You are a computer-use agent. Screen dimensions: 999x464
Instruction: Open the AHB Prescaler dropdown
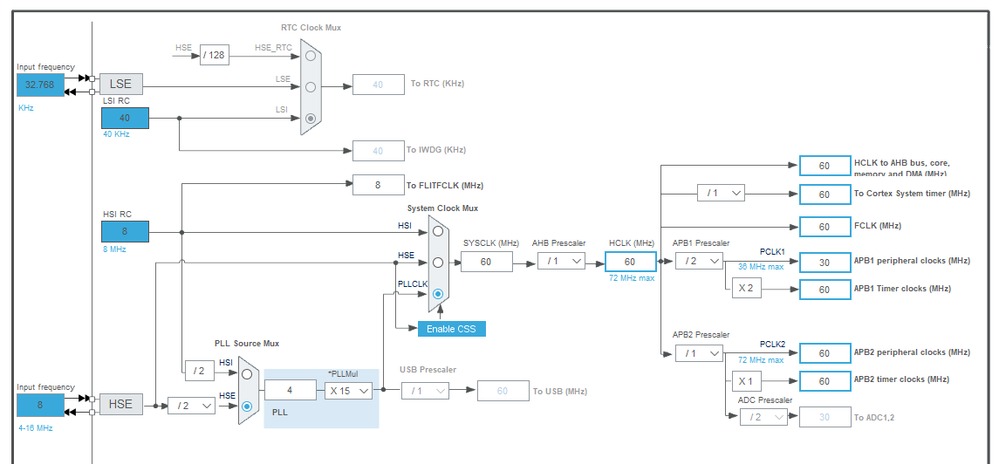click(561, 261)
